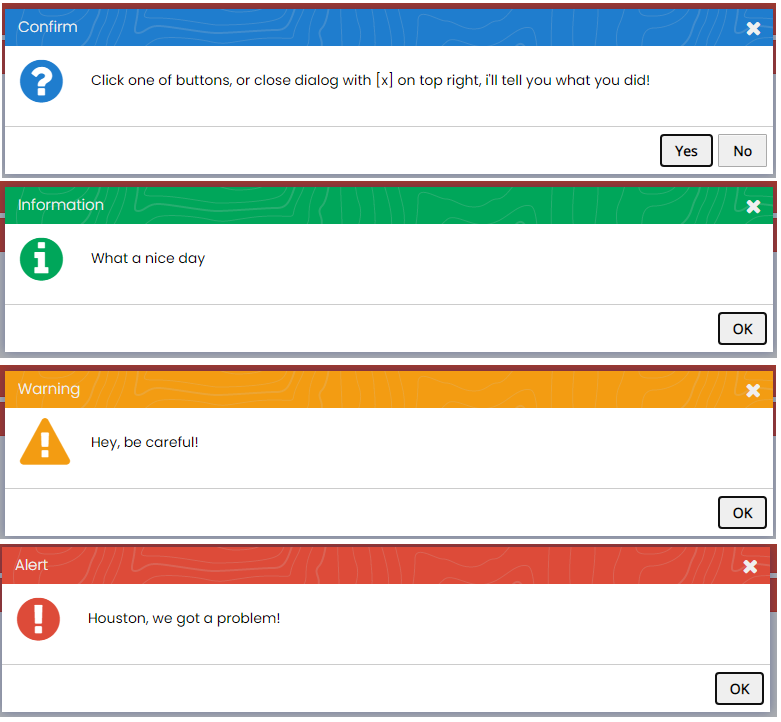
Task: Click OK in the Alert dialog
Action: (739, 689)
